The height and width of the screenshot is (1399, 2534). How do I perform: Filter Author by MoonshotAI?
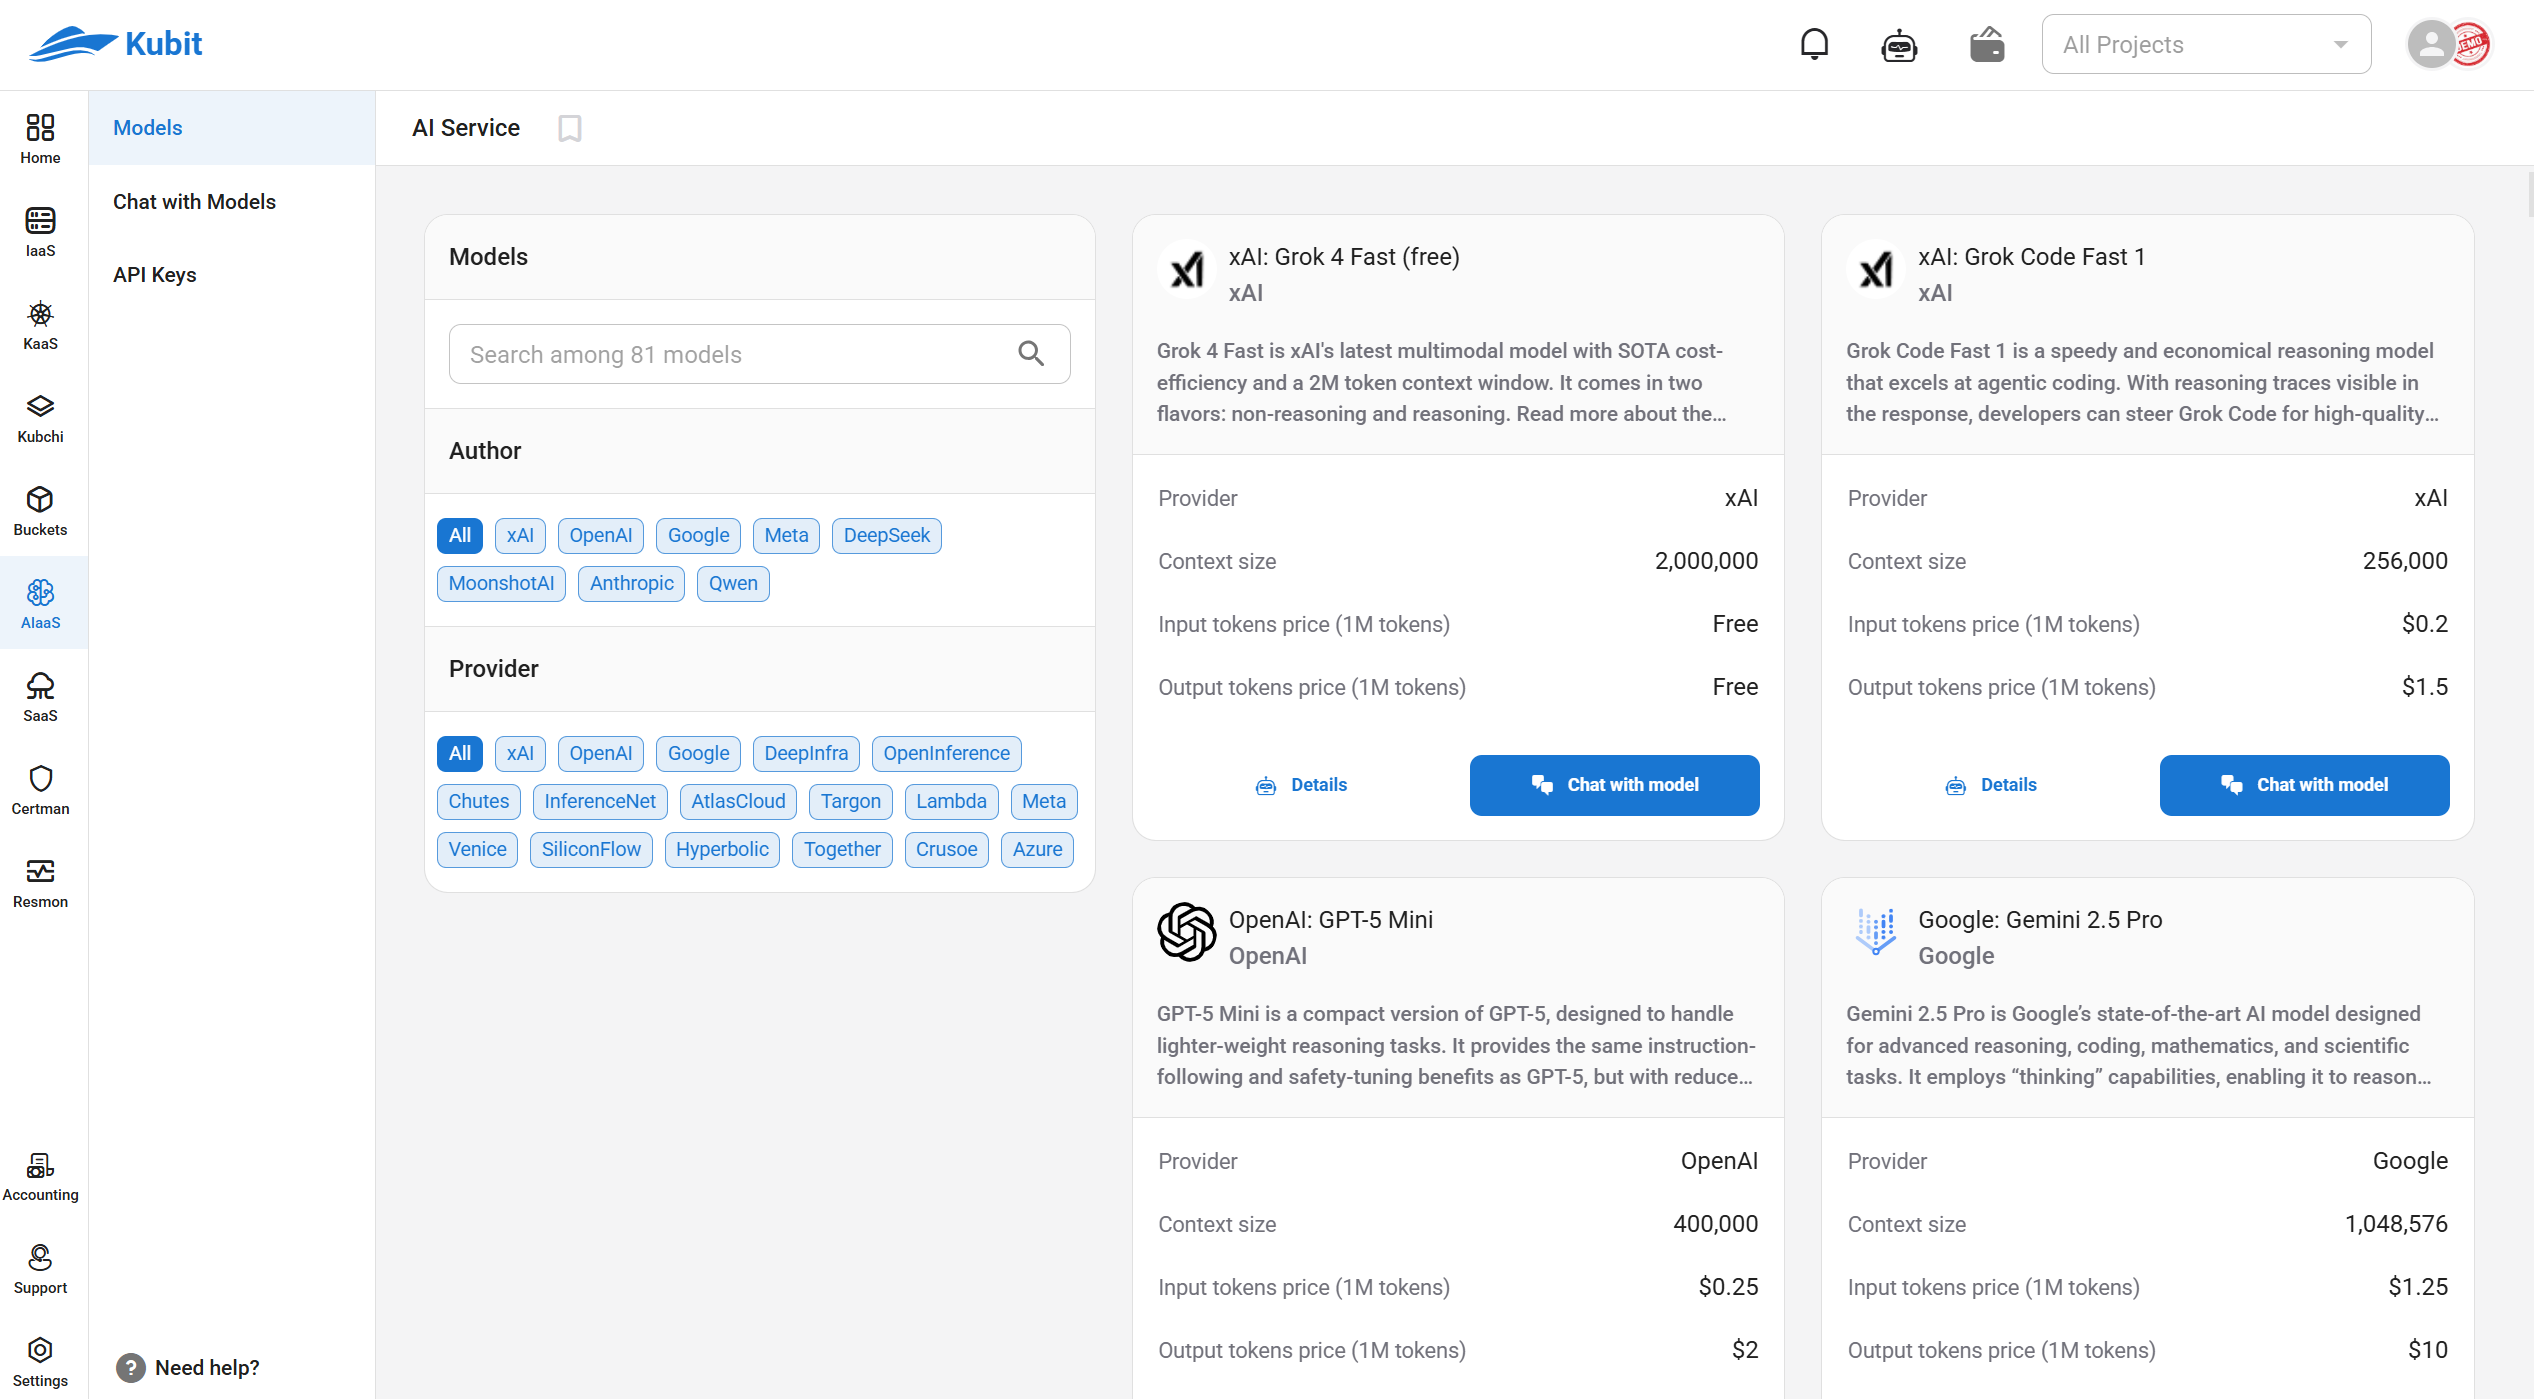pyautogui.click(x=501, y=584)
